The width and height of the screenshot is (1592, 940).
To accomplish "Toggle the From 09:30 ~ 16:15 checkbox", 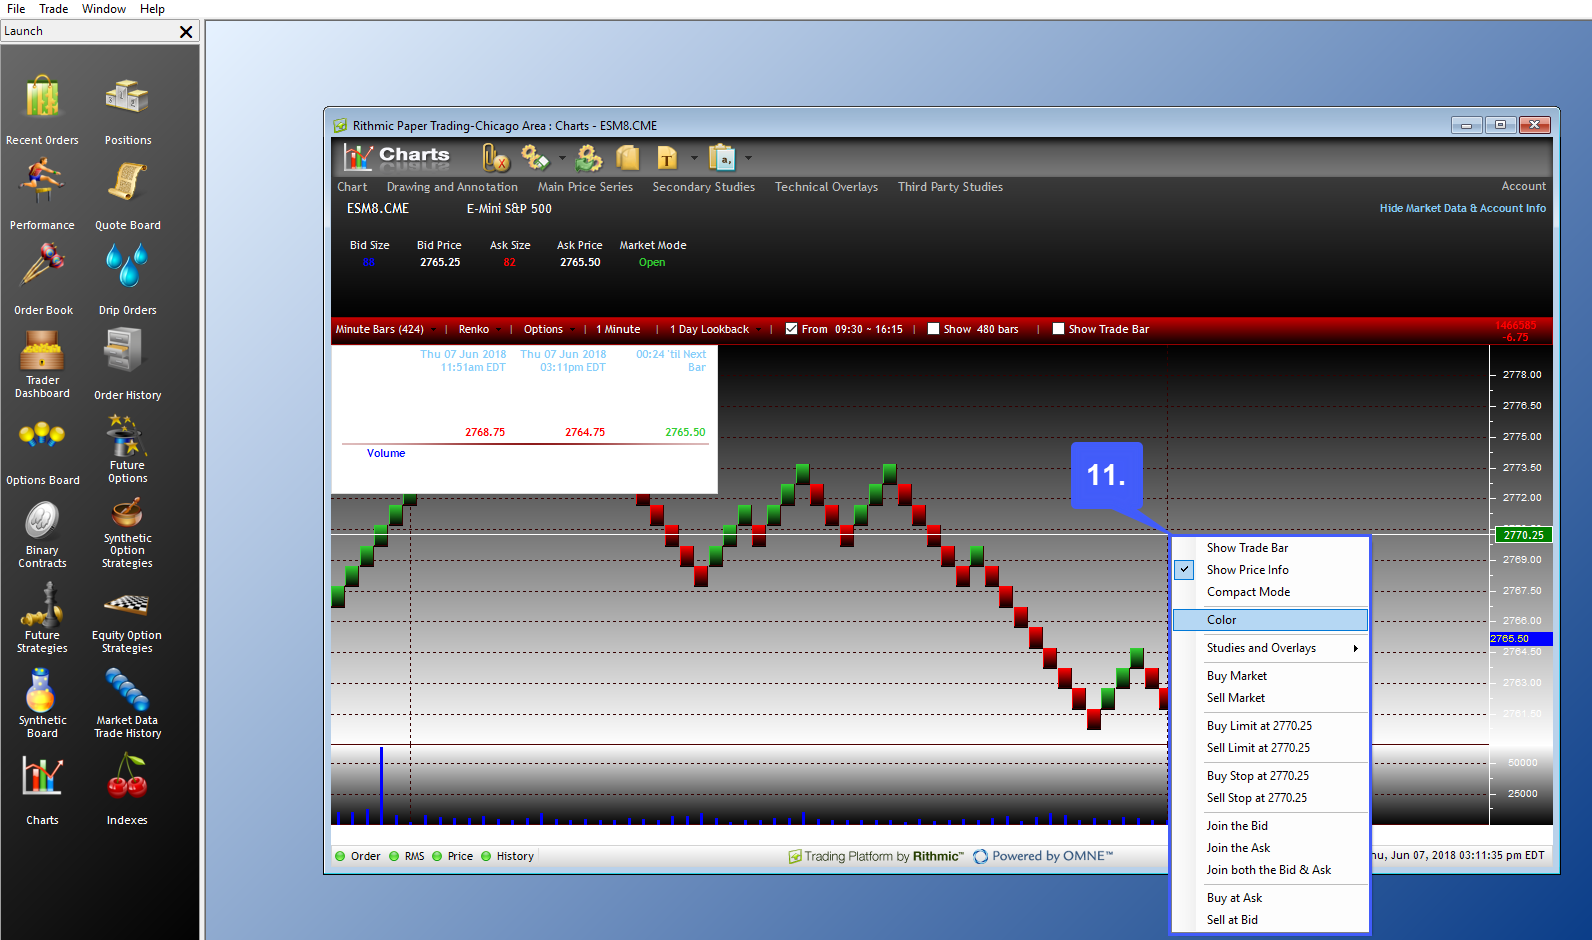I will (792, 329).
